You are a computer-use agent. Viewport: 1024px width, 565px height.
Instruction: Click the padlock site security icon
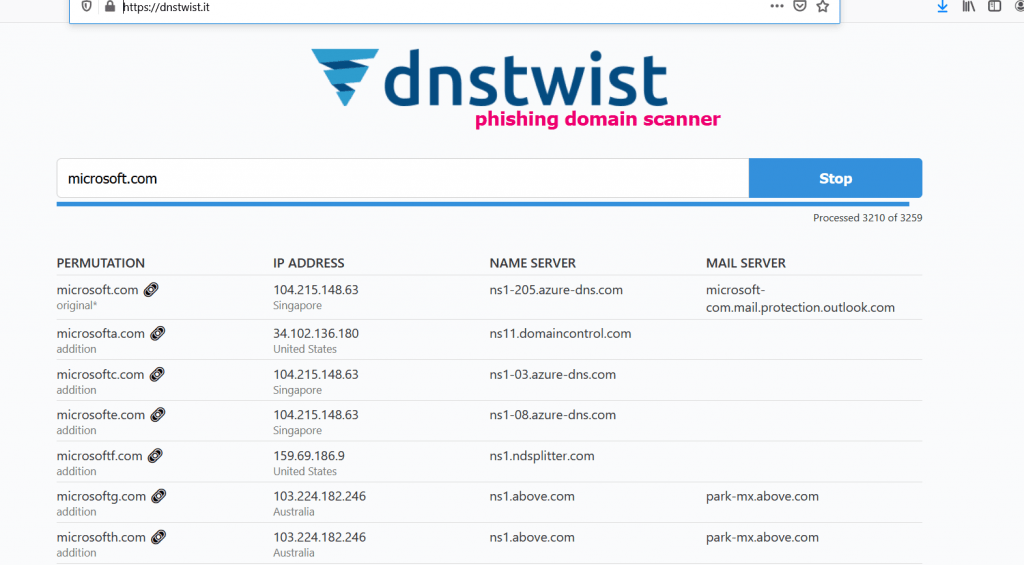(110, 7)
